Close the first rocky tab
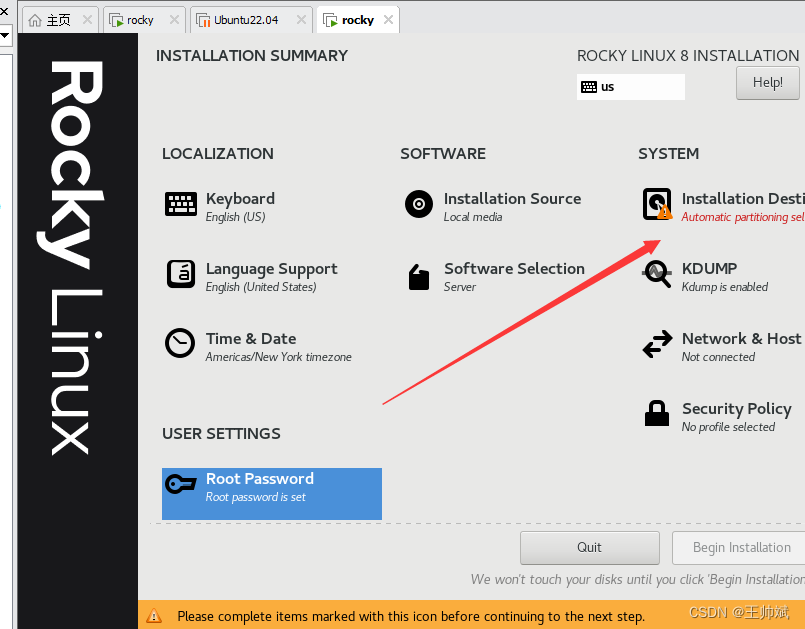The image size is (805, 629). pyautogui.click(x=175, y=20)
